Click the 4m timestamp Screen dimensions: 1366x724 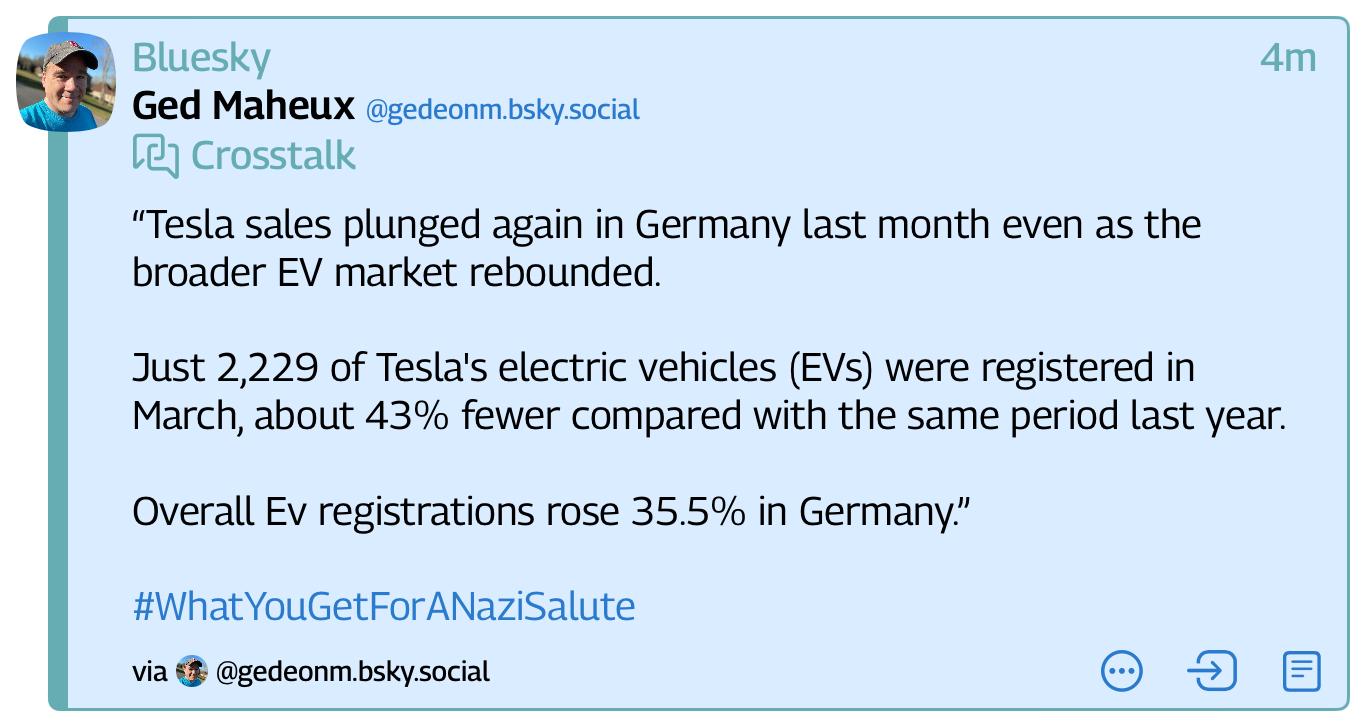pyautogui.click(x=1288, y=58)
